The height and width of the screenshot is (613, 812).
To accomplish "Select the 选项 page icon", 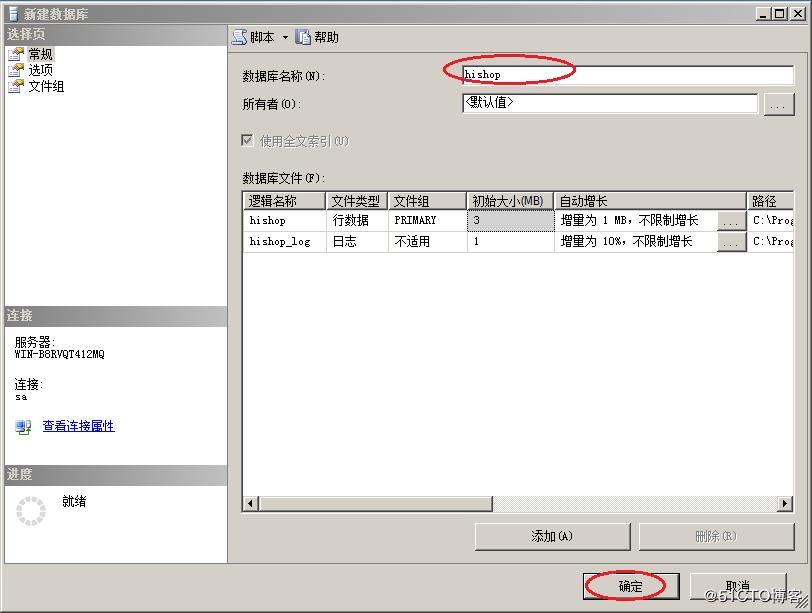I will (x=15, y=70).
